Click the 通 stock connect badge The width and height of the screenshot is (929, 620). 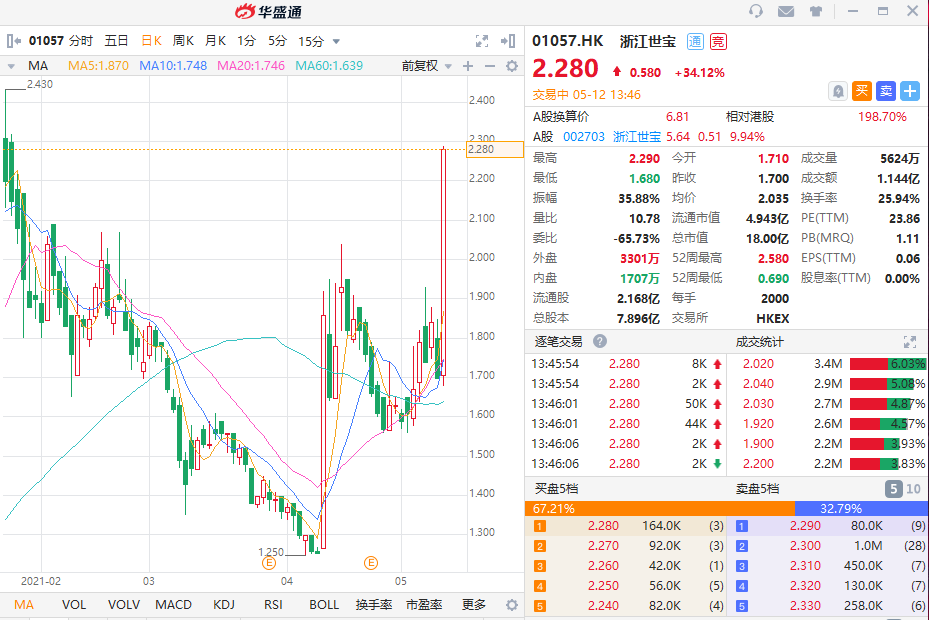coord(695,41)
